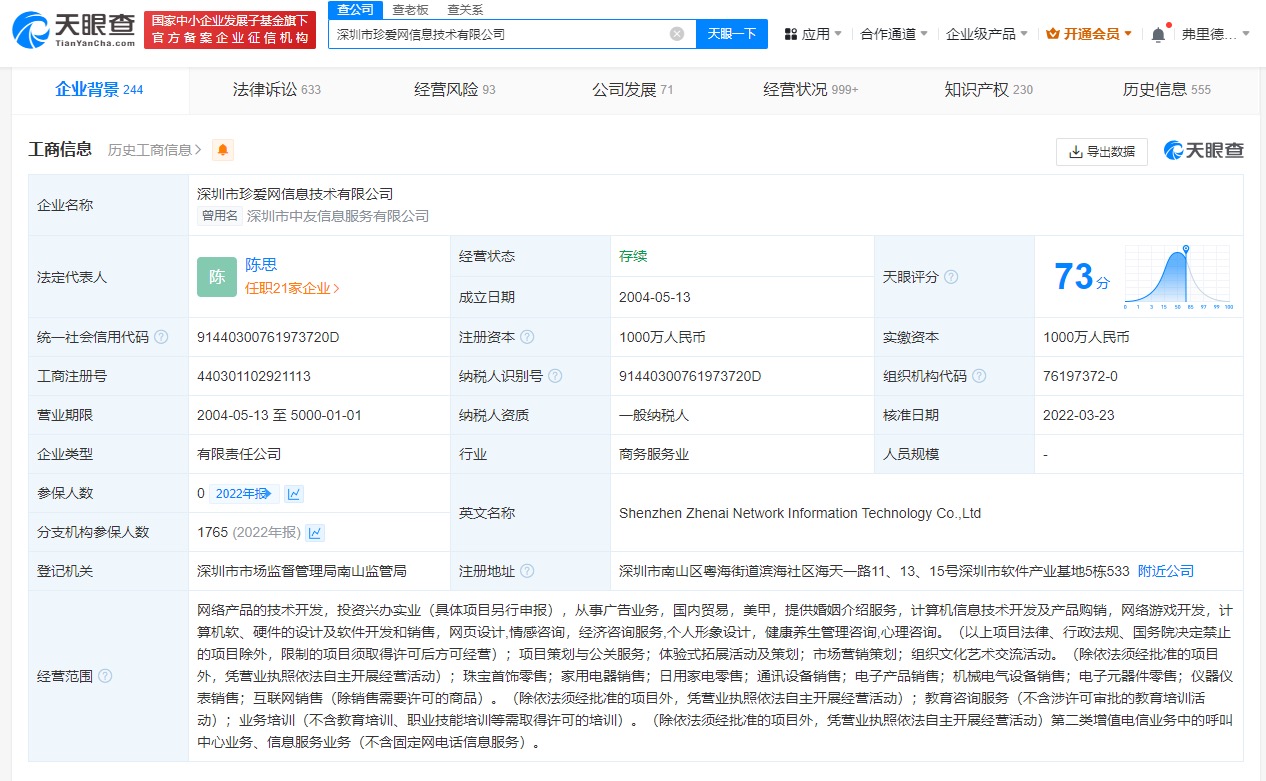1266x781 pixels.
Task: Click the help icon next to 天眼评分
Action: [x=951, y=276]
